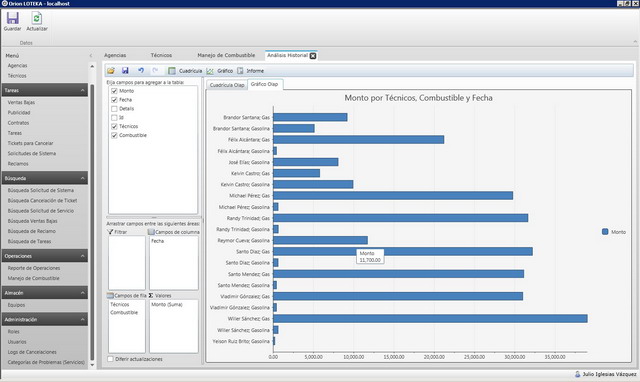640x382 pixels.
Task: Click the blue floppy save toolbar icon
Action: 125,71
